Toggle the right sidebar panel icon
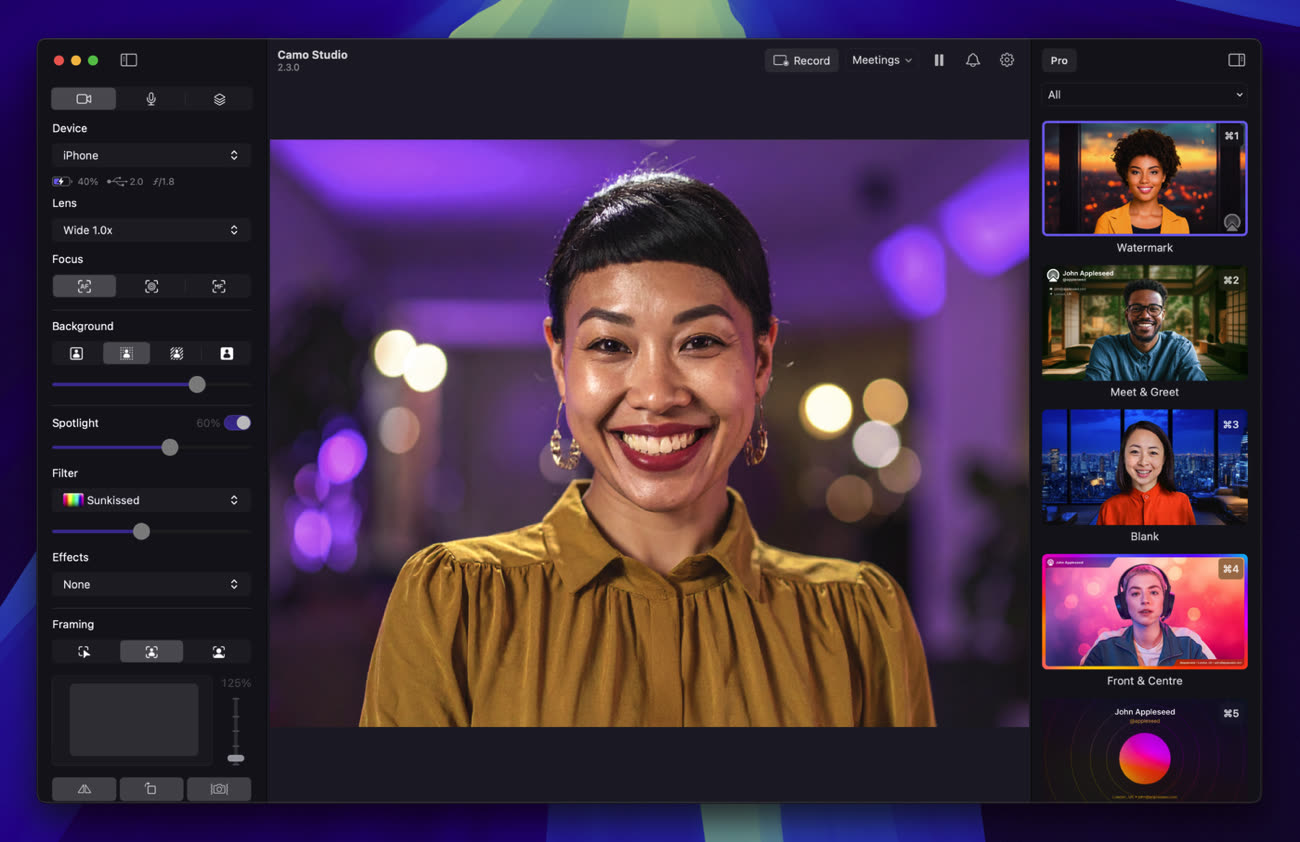 (1237, 60)
